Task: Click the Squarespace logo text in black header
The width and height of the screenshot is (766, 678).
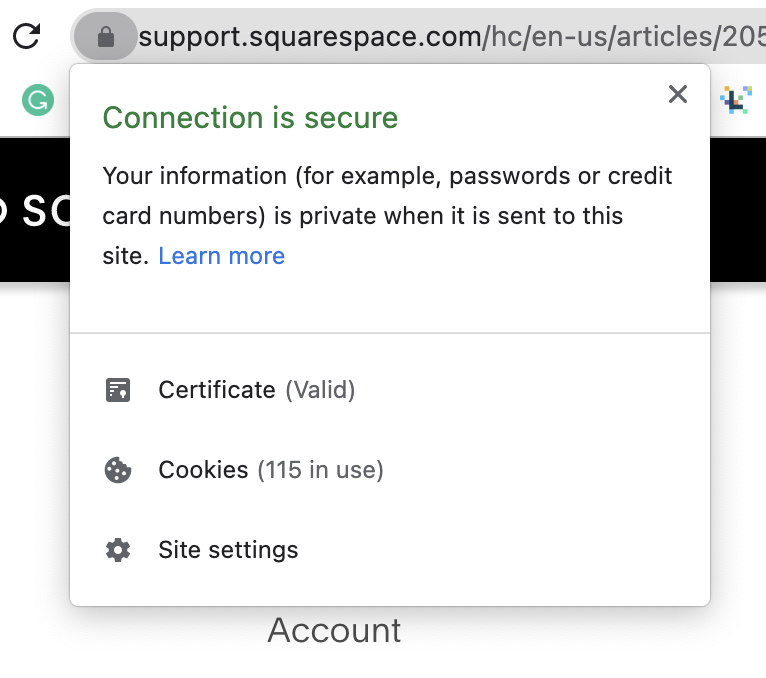Action: (34, 211)
